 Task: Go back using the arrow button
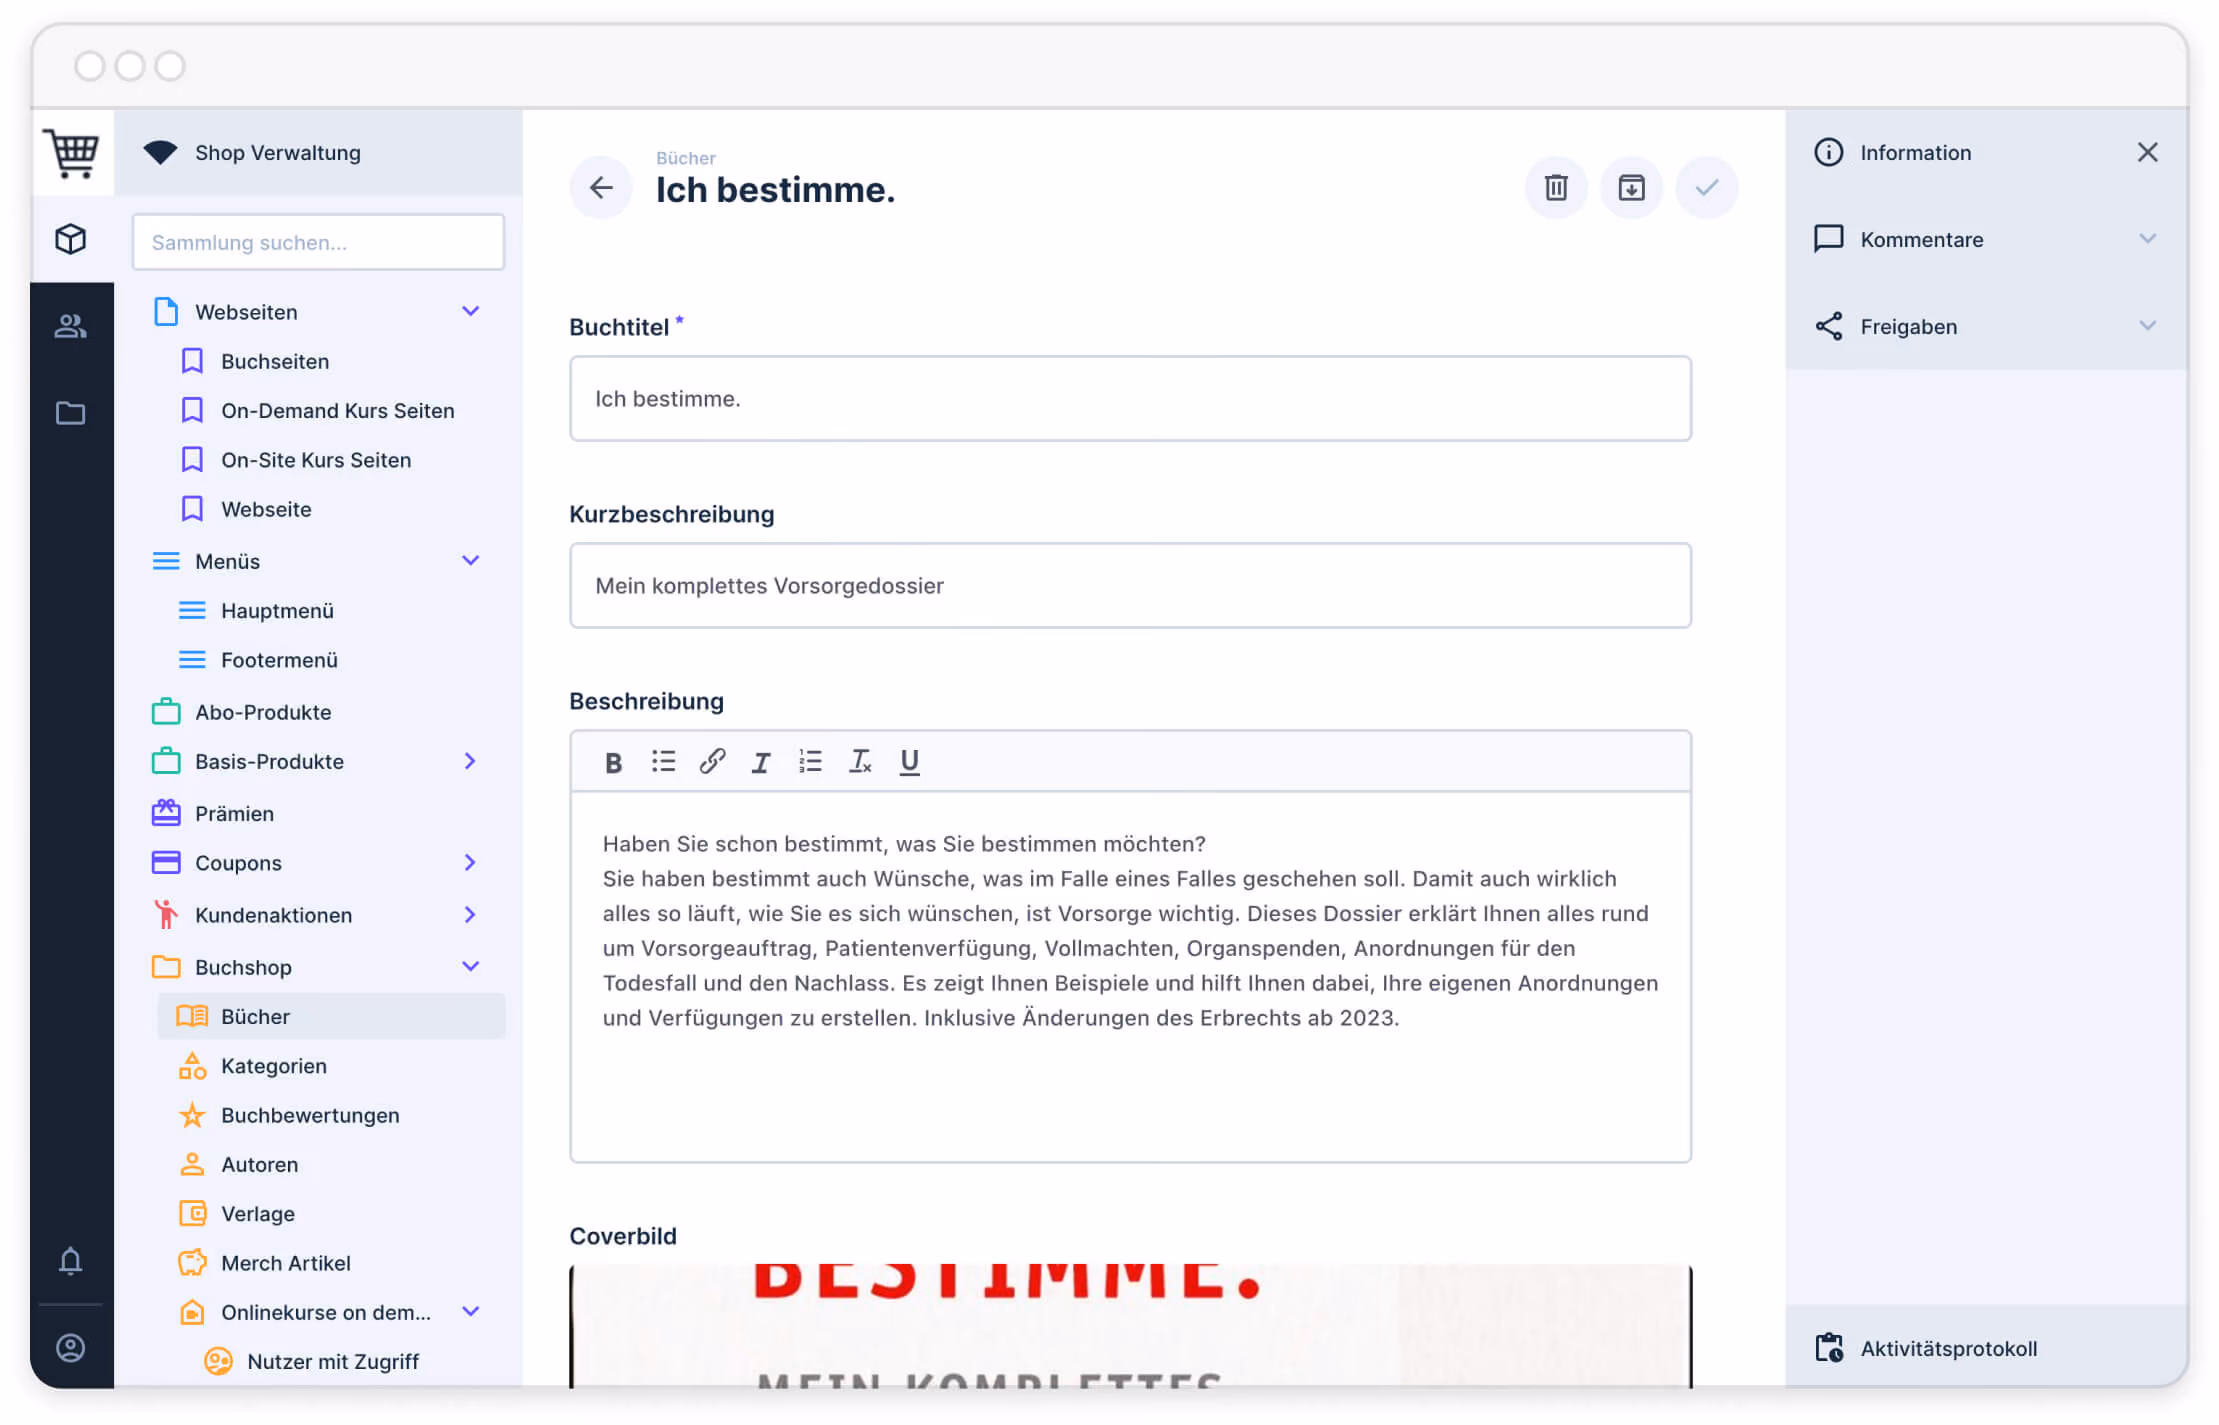coord(601,187)
